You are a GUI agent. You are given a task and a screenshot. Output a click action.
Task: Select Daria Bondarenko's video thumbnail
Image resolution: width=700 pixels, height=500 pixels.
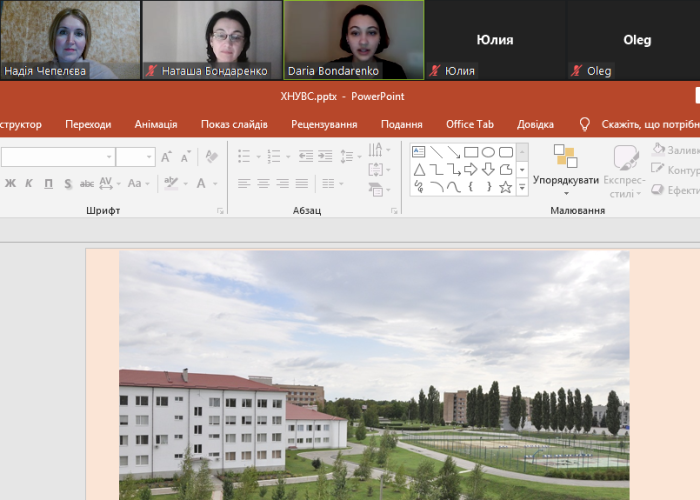[x=353, y=40]
